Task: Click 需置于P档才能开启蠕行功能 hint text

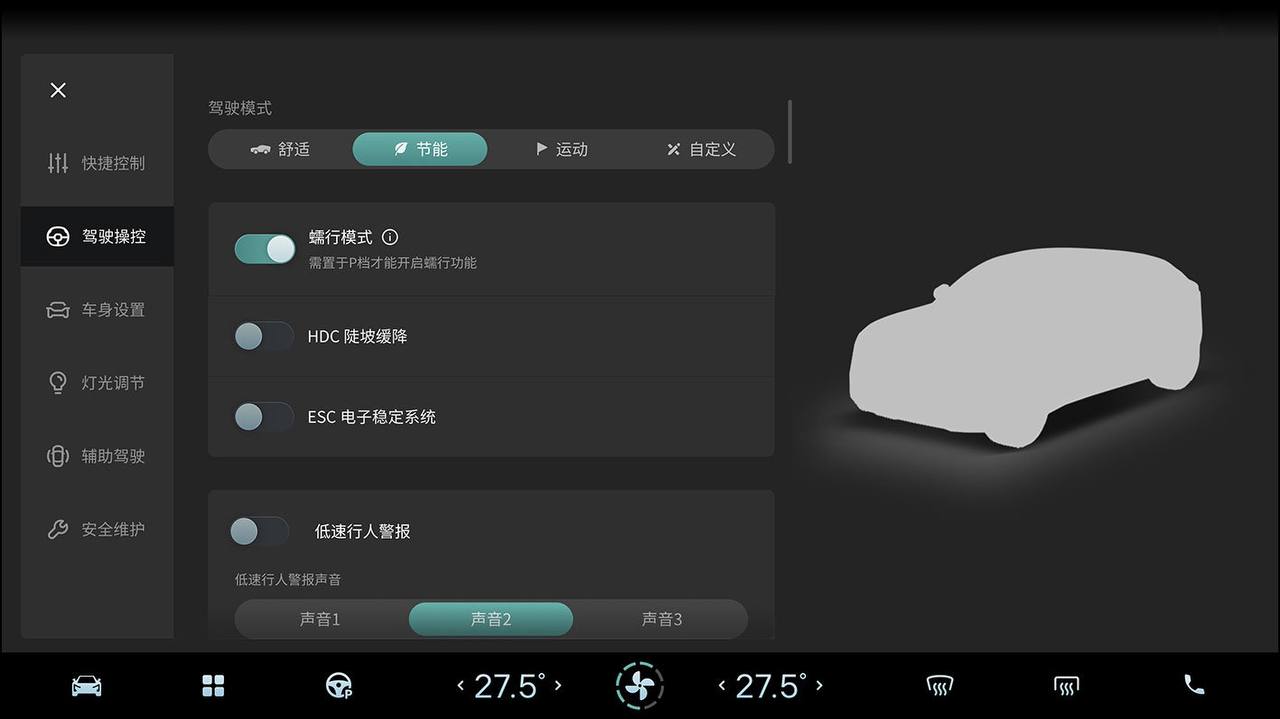Action: 392,263
